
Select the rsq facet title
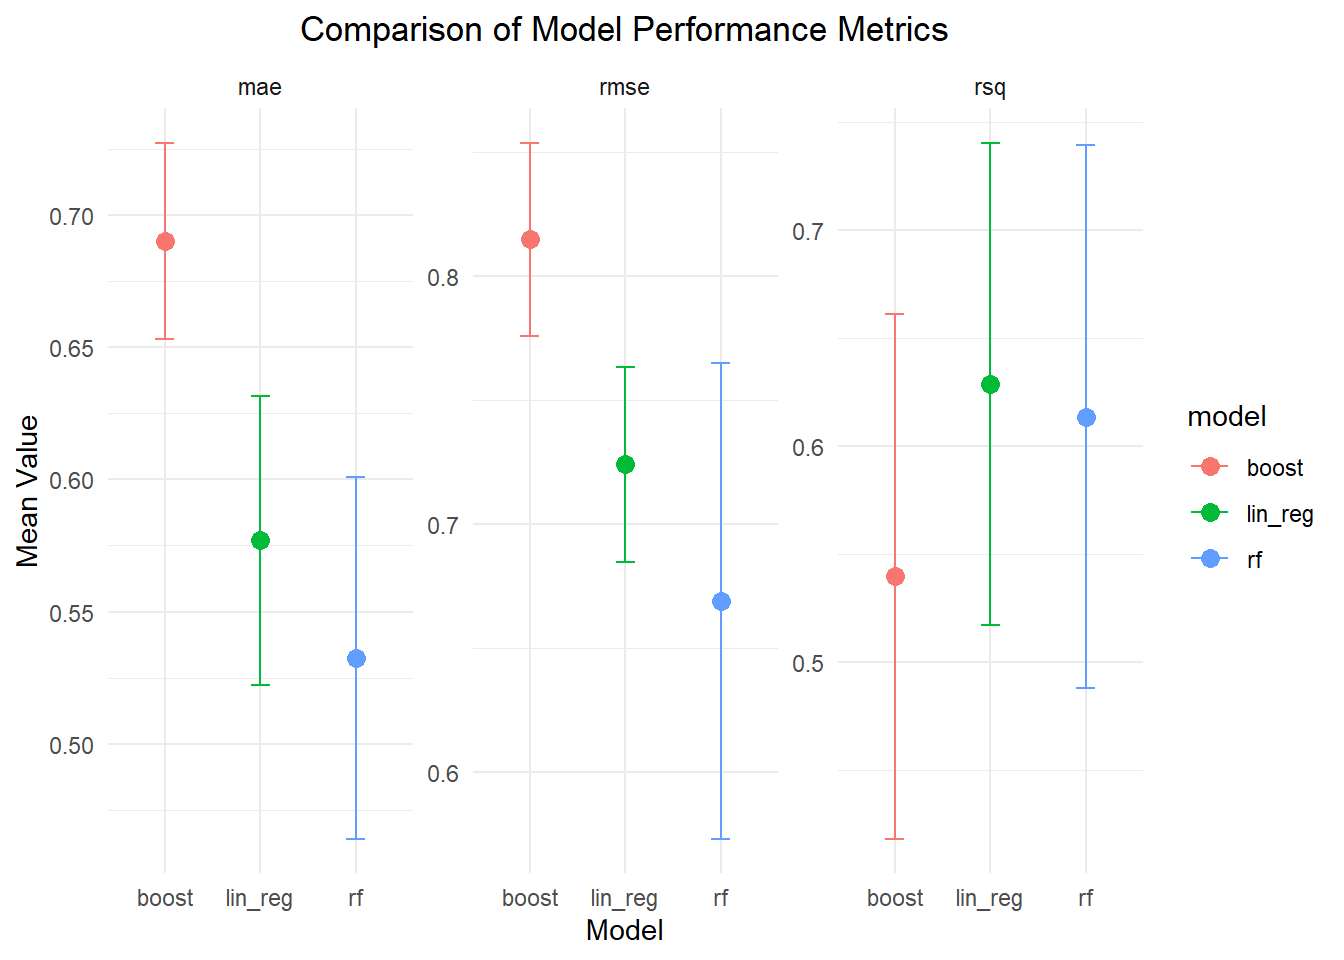[x=990, y=88]
